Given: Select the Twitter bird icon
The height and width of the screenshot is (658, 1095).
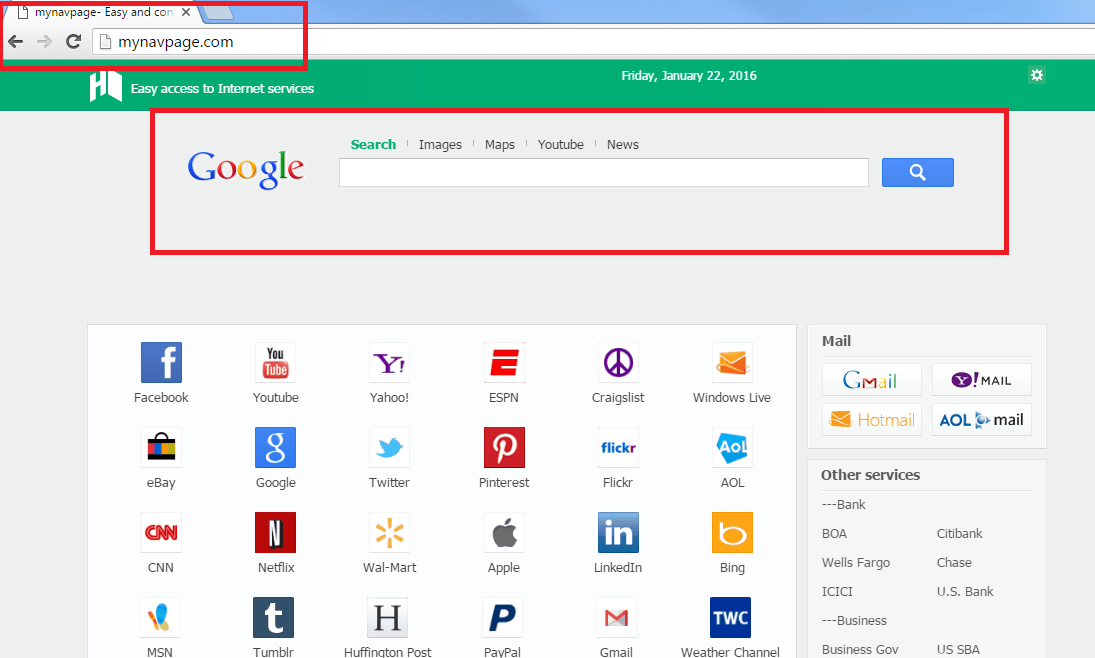Looking at the screenshot, I should [x=389, y=448].
